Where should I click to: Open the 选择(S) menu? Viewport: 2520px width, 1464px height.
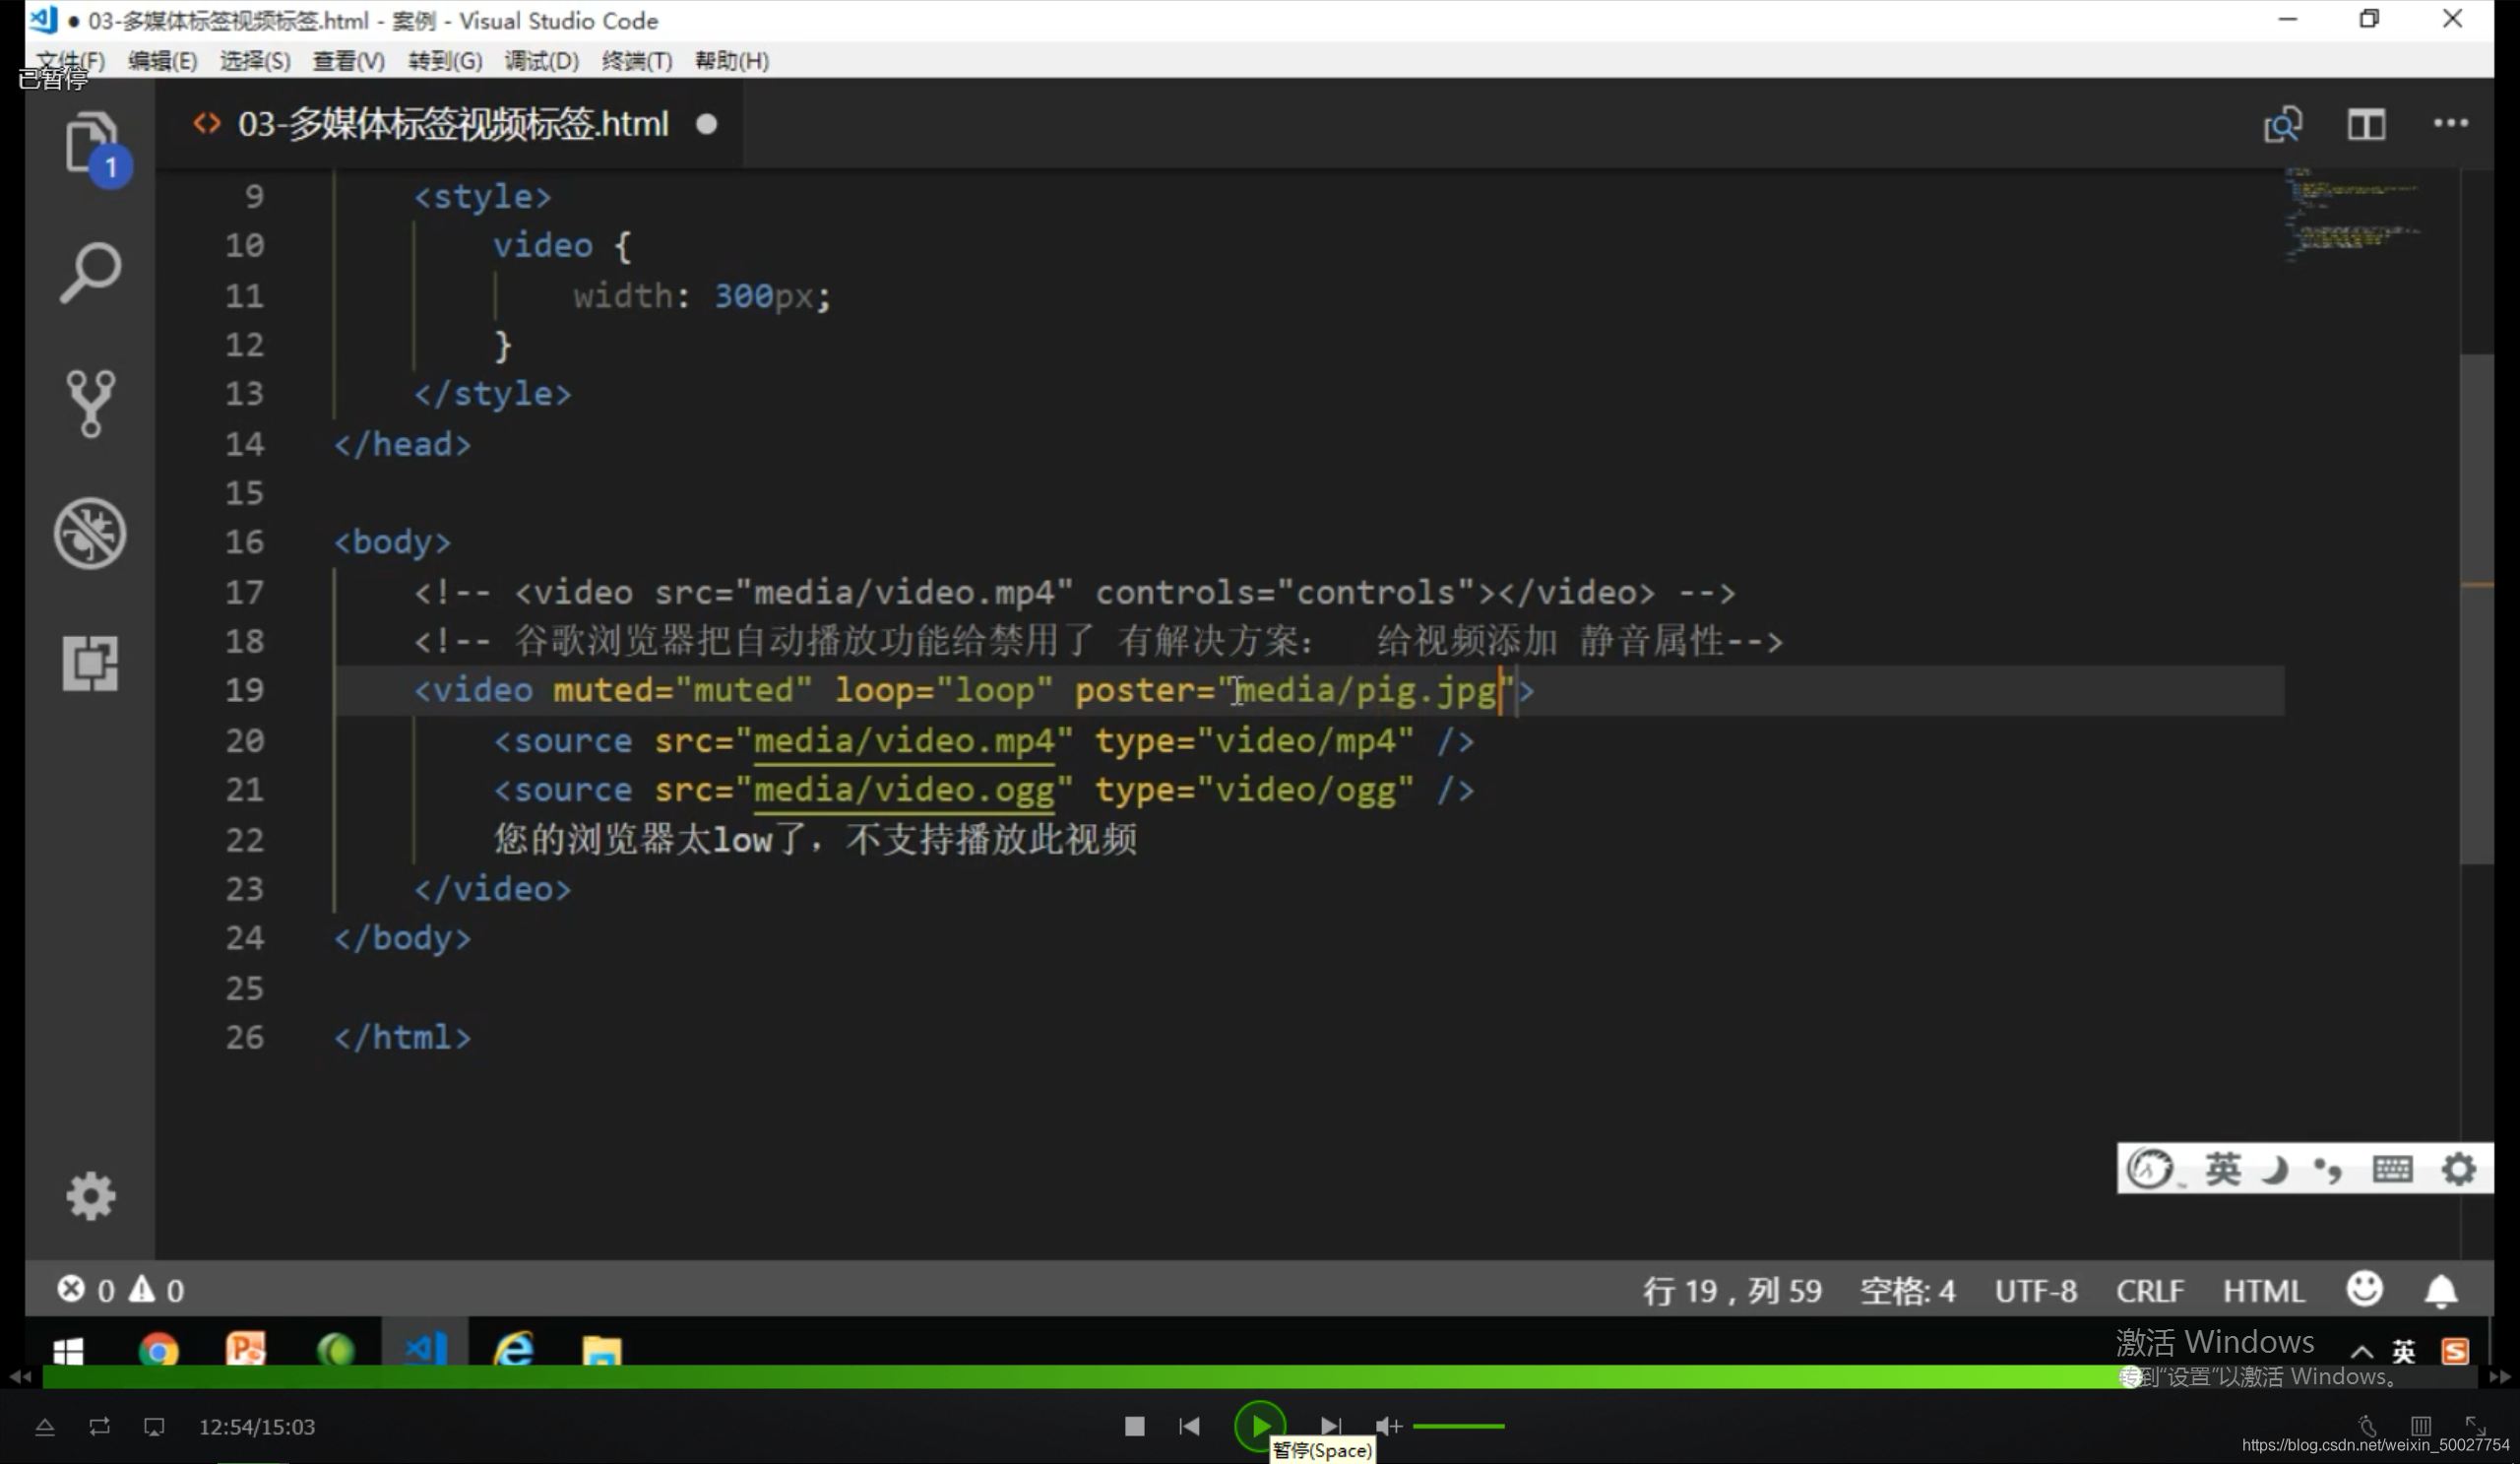pos(255,60)
